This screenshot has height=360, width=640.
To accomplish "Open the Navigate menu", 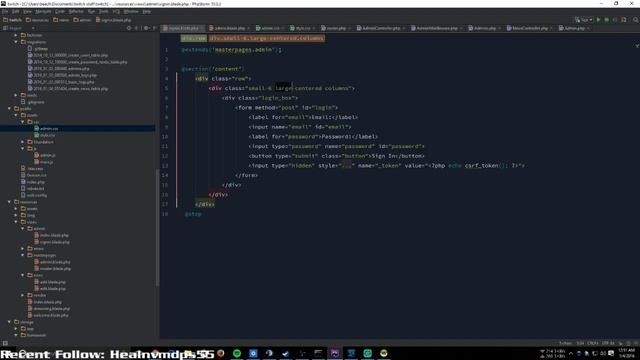I will (x=43, y=11).
